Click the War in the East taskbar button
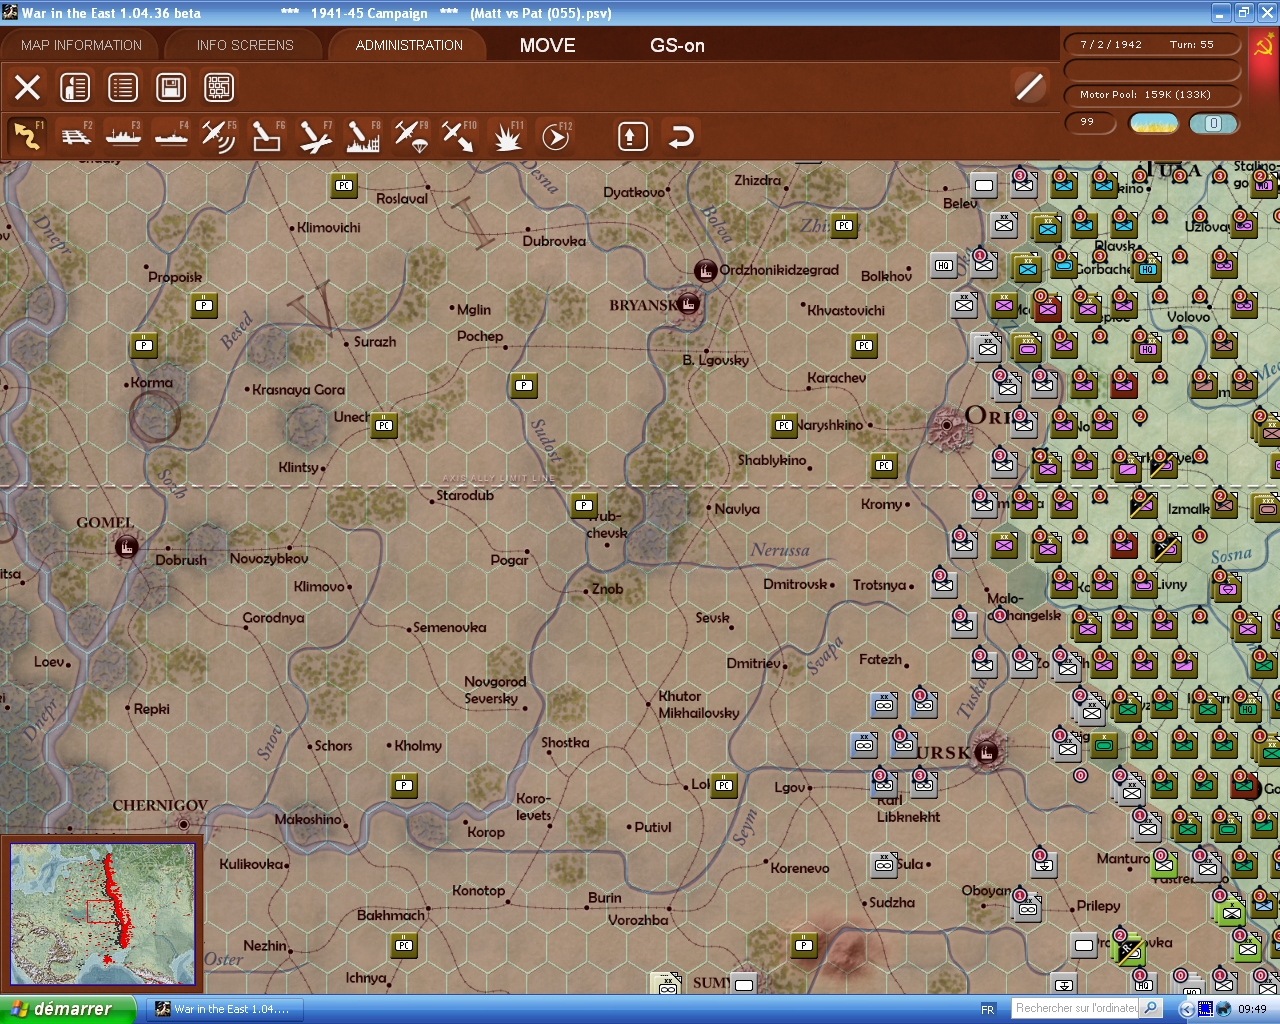The image size is (1280, 1024). pyautogui.click(x=224, y=1009)
